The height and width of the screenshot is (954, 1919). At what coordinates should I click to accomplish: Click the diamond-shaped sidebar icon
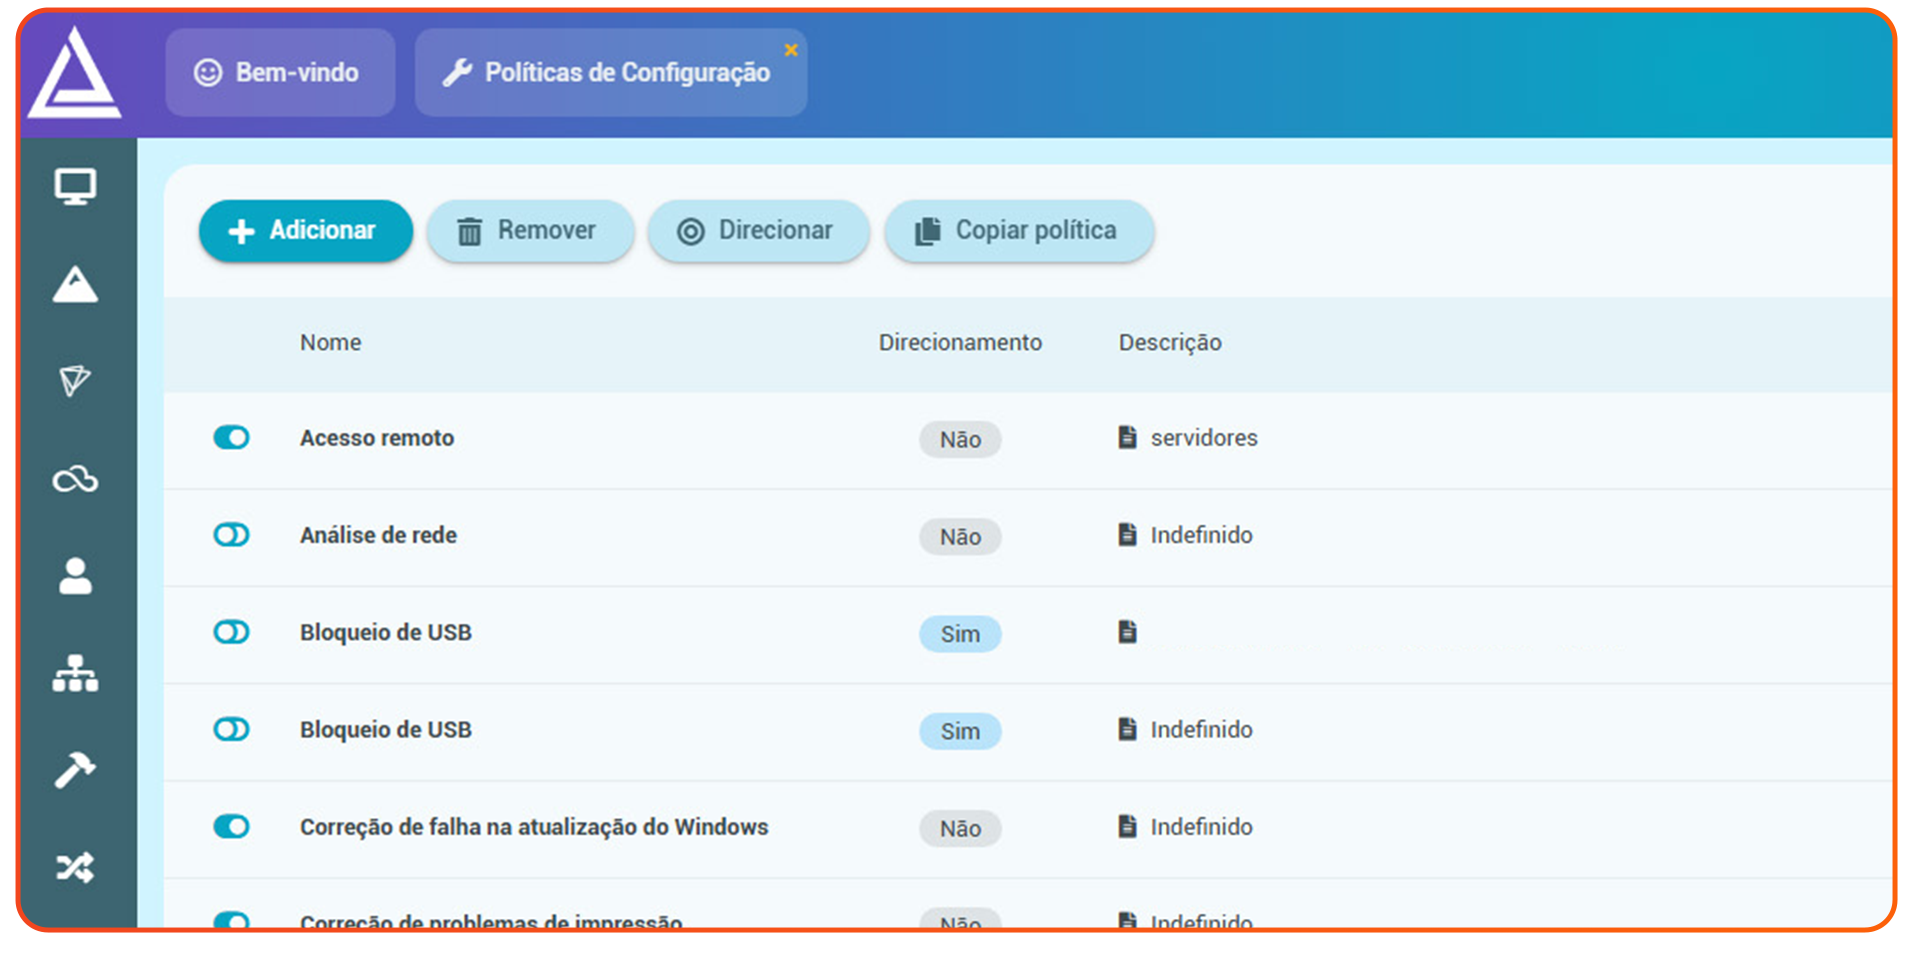tap(75, 381)
